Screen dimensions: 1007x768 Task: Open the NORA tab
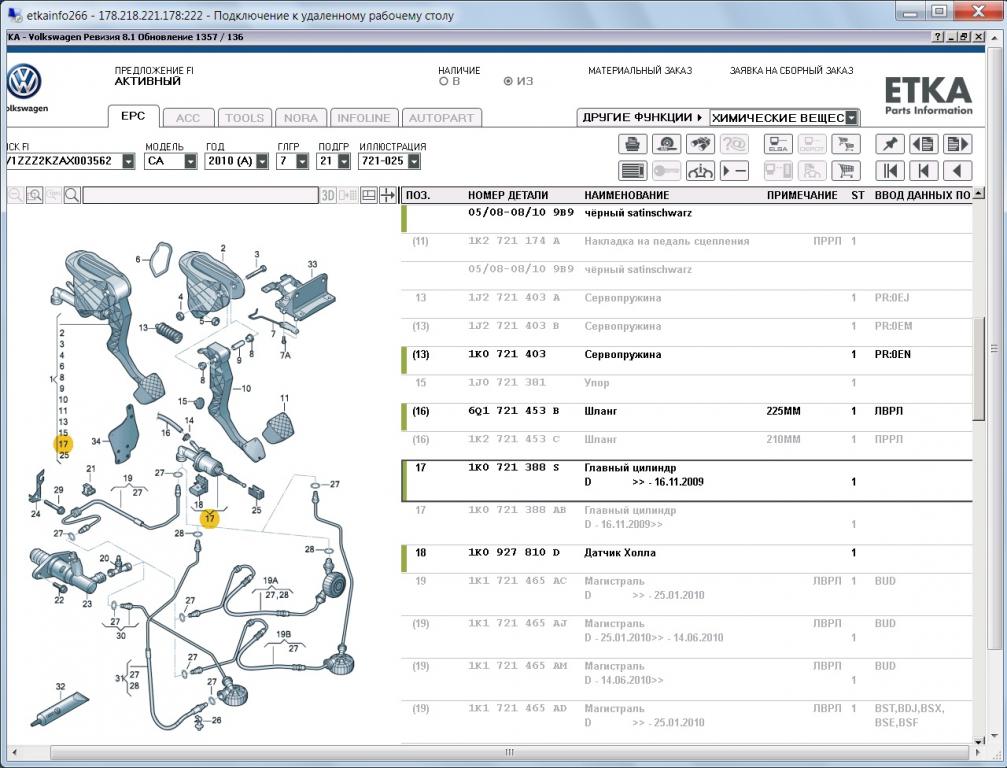point(301,118)
